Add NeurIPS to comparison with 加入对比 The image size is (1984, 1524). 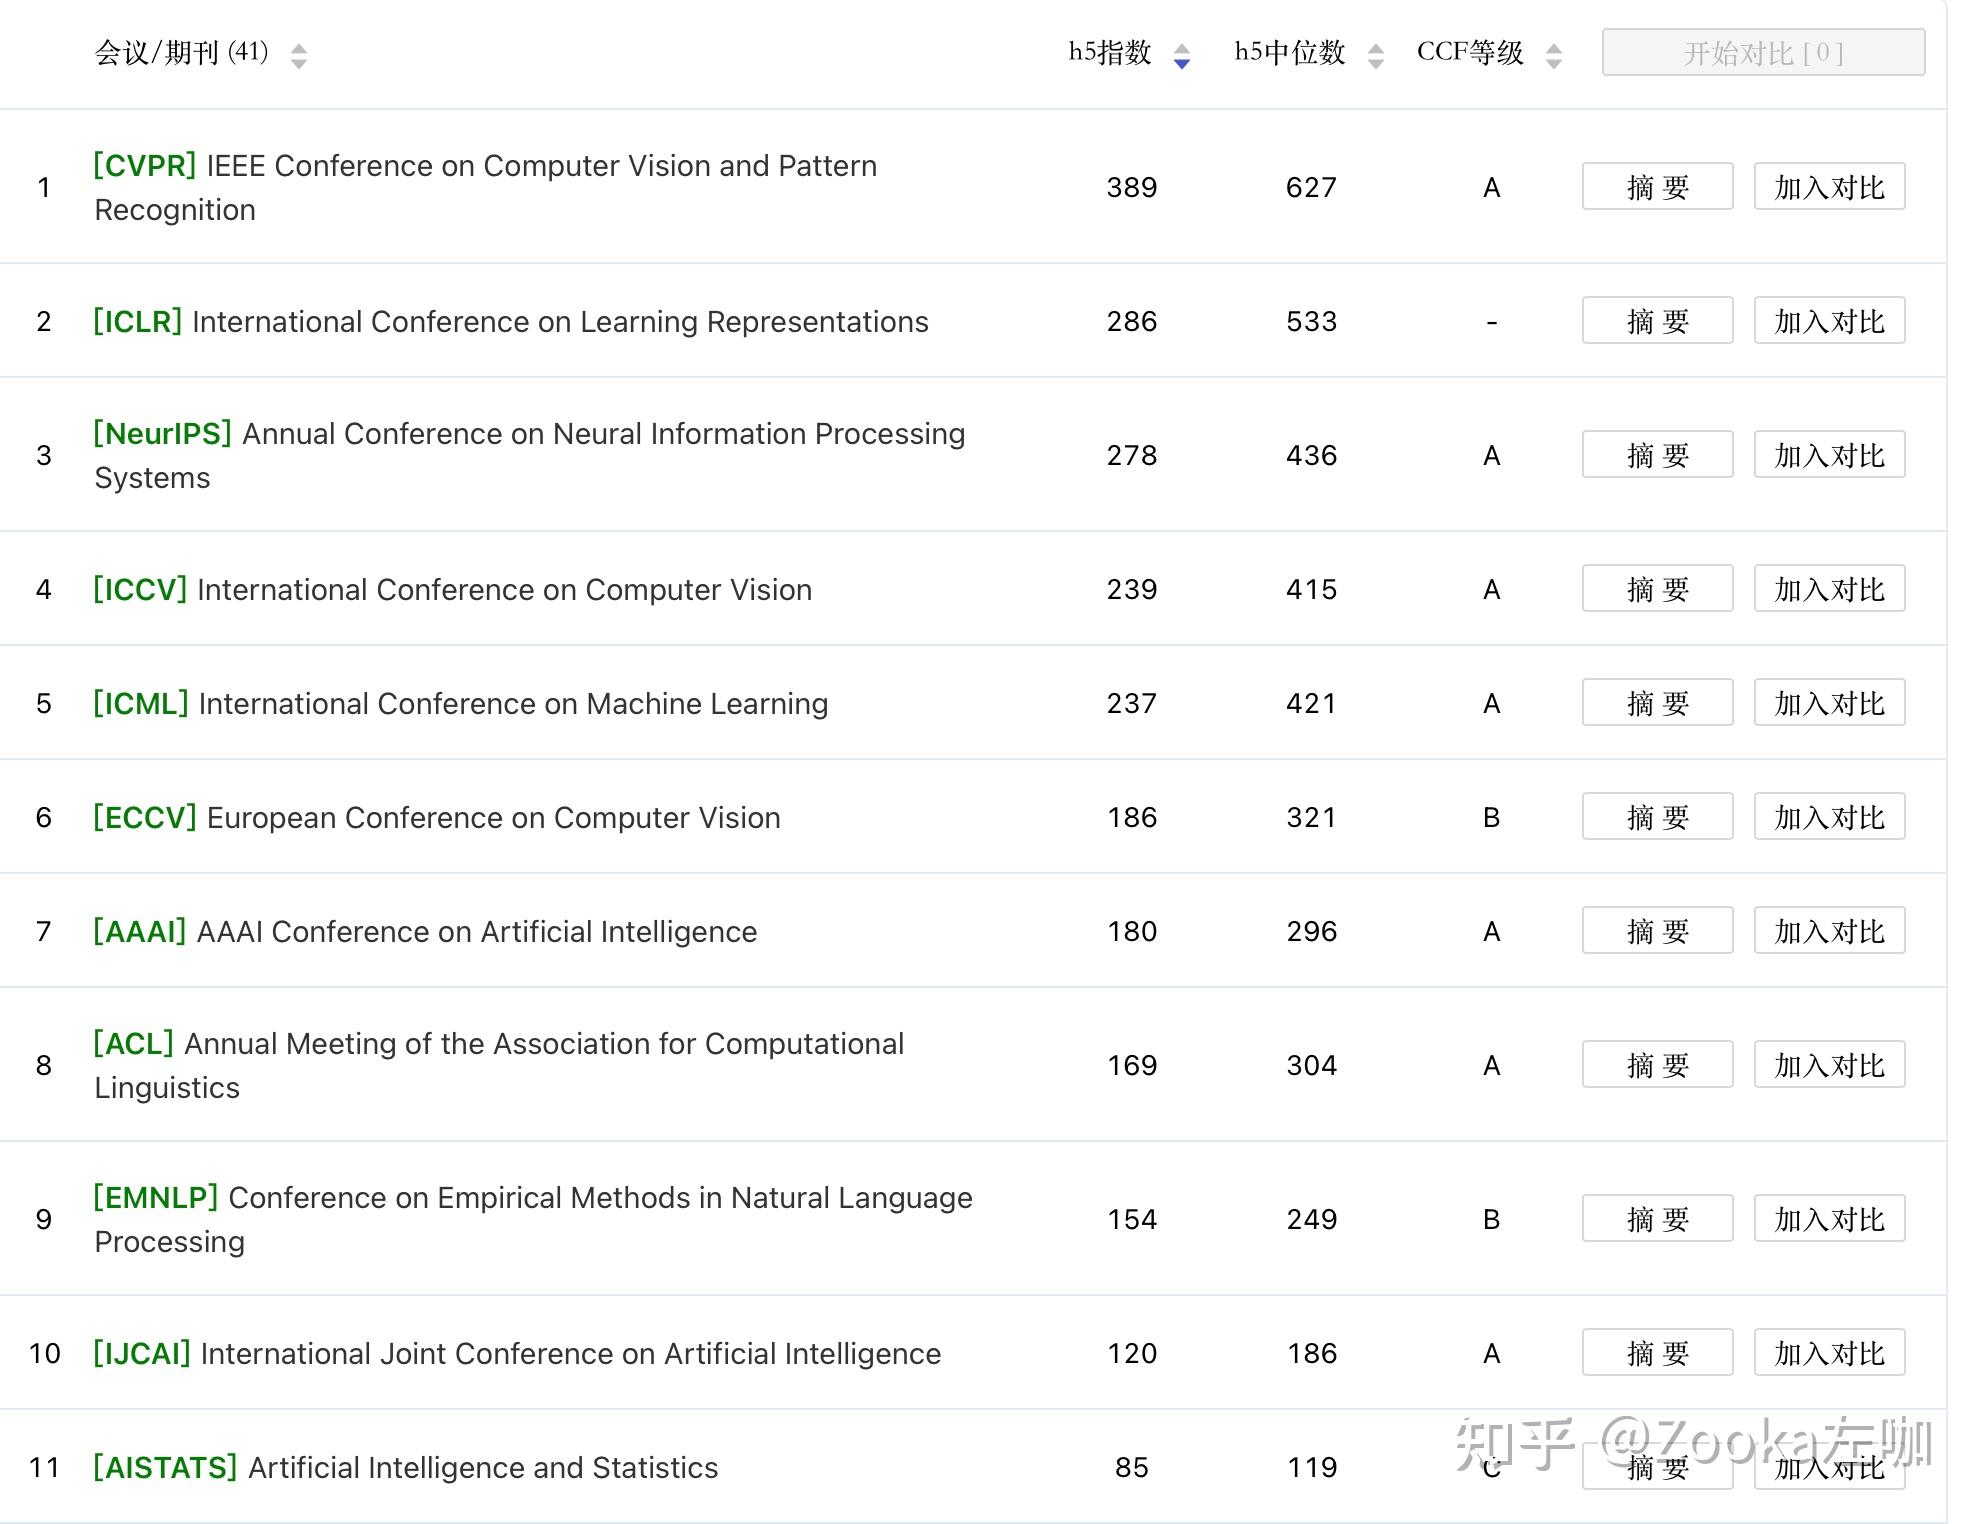[x=1830, y=455]
